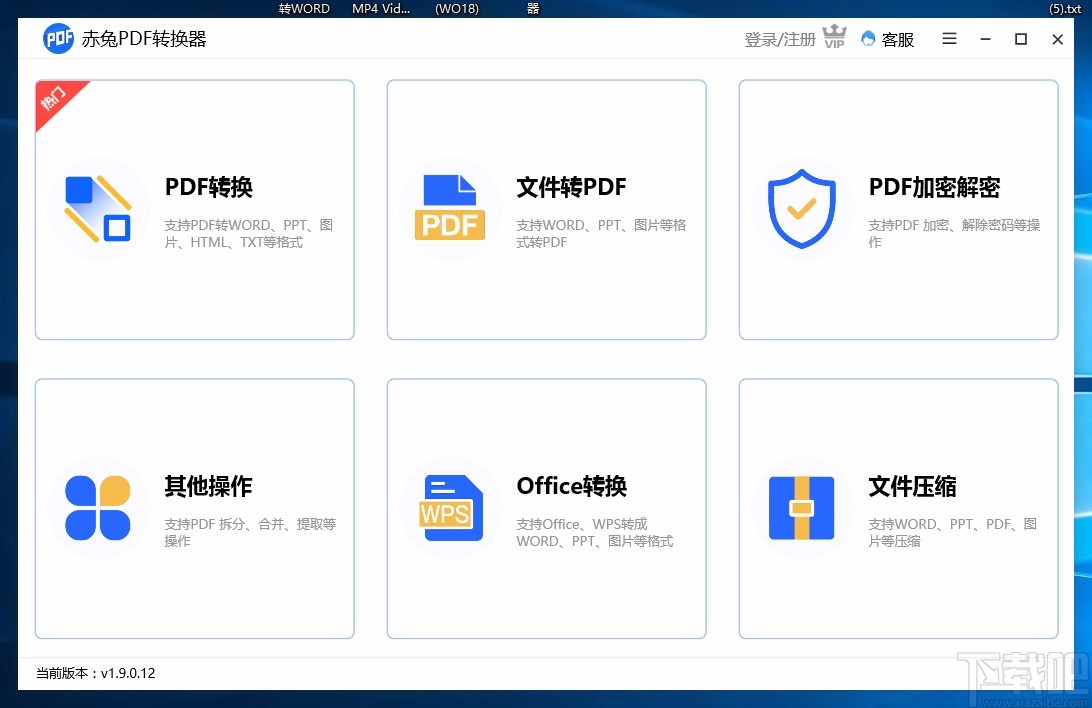Click the WPS icon under Office转换
The height and width of the screenshot is (708, 1092).
click(450, 507)
